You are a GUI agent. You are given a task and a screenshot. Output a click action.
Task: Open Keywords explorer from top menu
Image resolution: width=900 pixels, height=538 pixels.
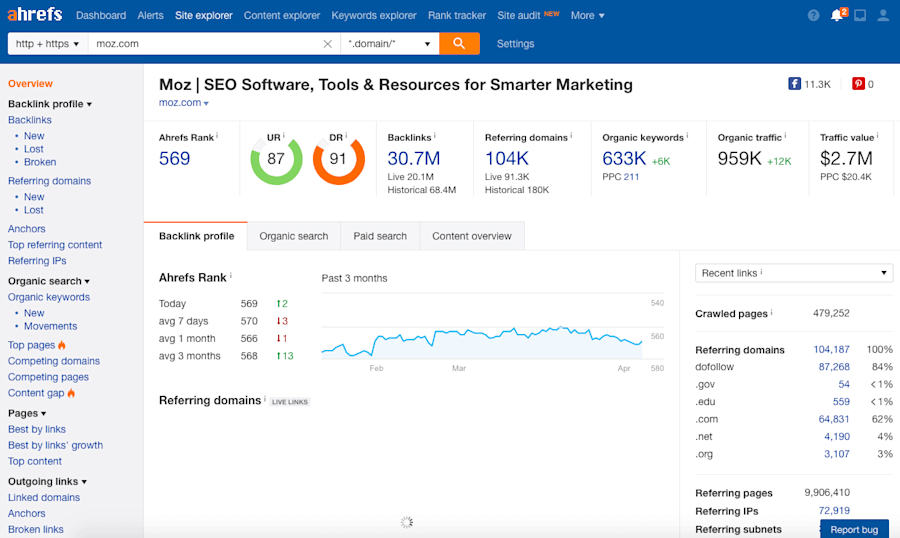click(x=373, y=16)
